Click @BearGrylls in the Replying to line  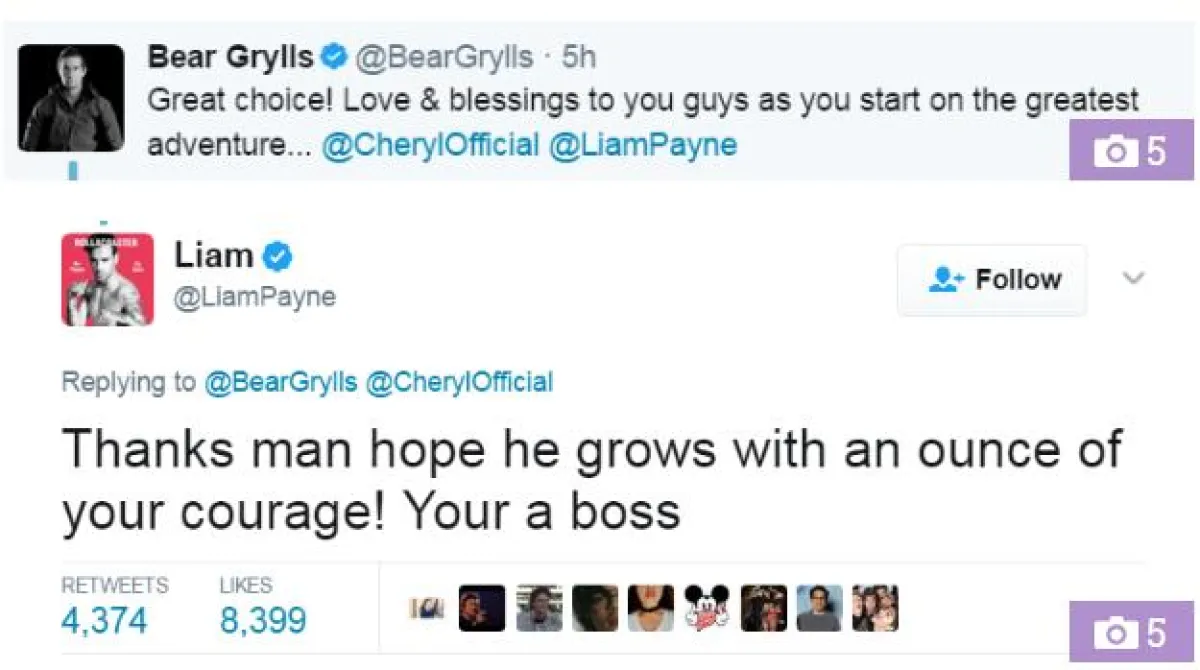tap(281, 382)
